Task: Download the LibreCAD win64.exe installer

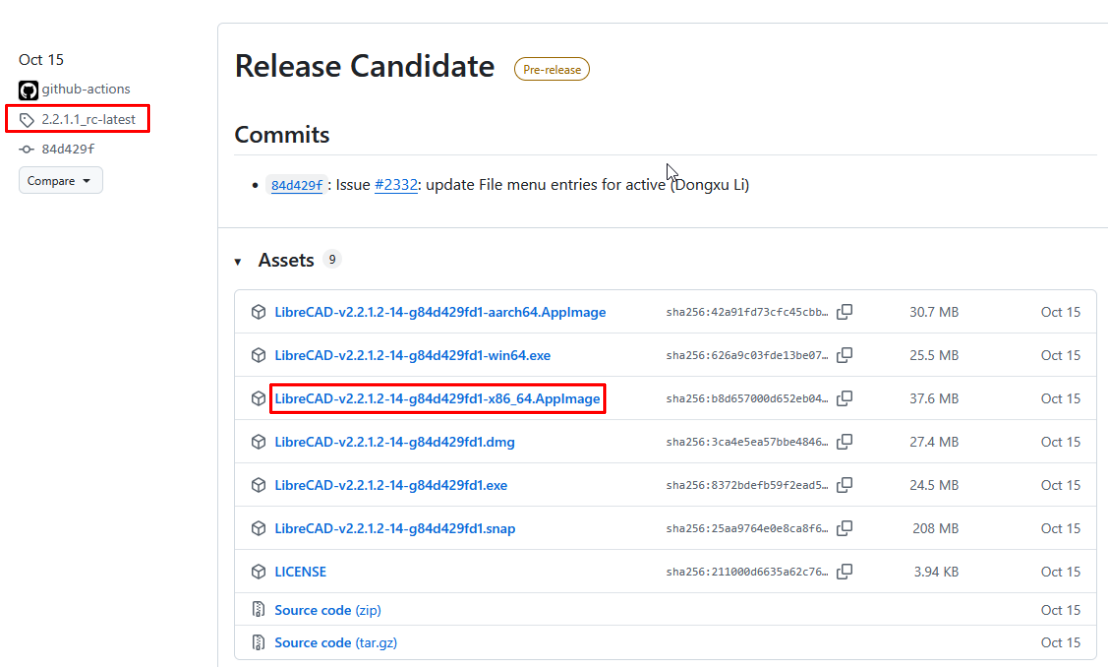Action: click(x=412, y=355)
